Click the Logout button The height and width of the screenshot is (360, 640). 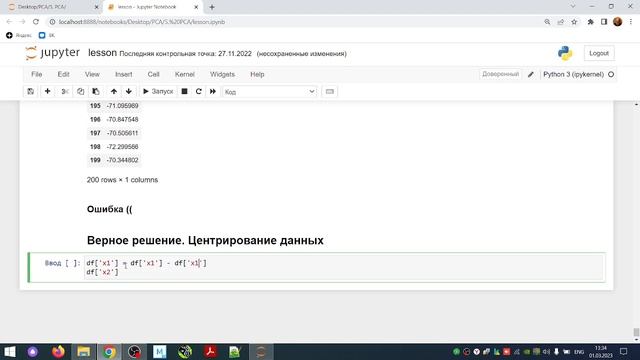click(x=599, y=53)
